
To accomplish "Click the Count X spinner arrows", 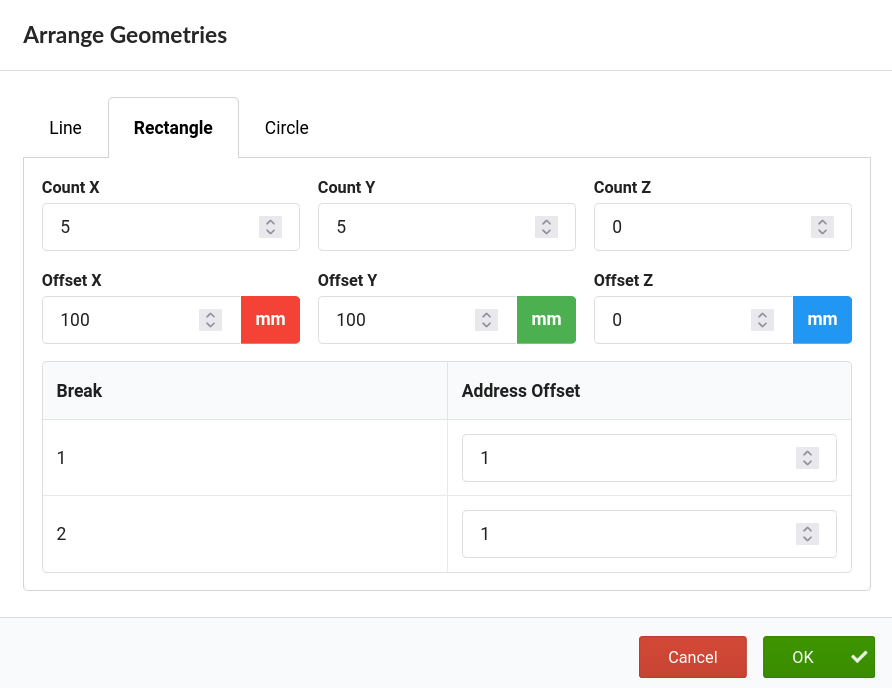I will 270,227.
